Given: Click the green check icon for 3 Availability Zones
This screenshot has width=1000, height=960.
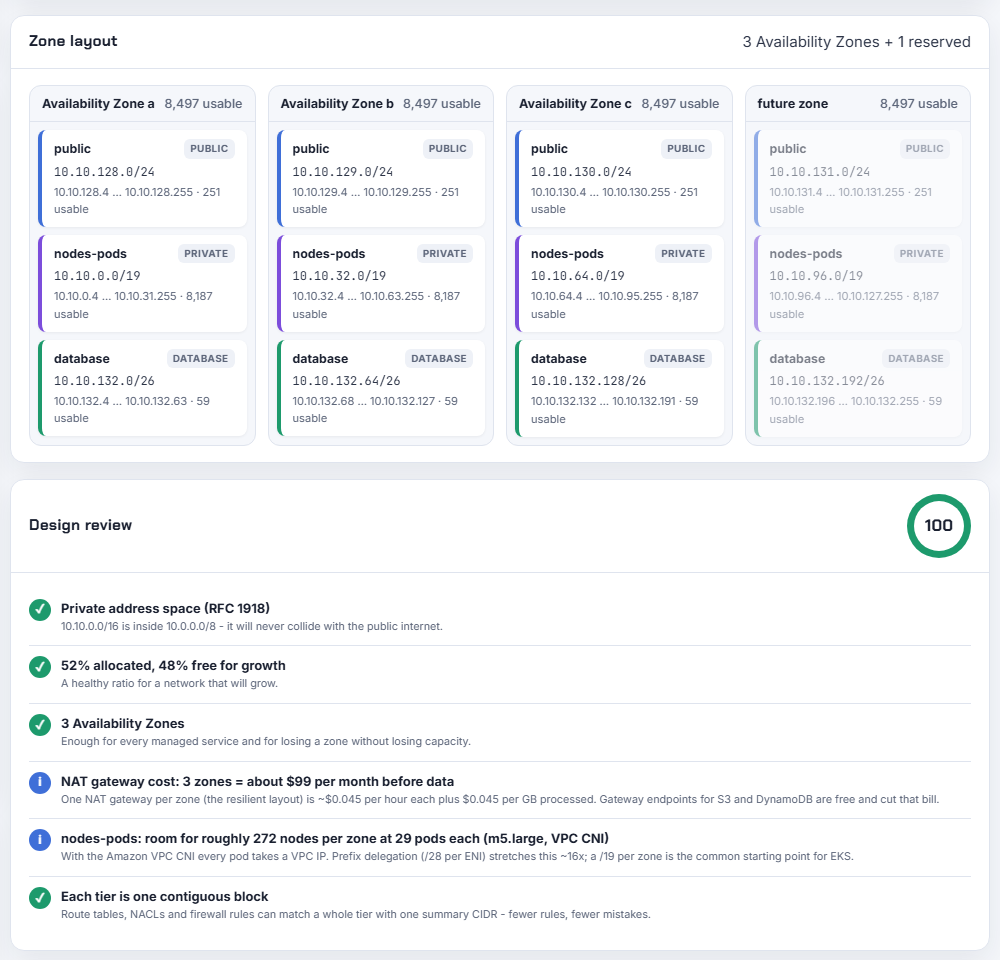Looking at the screenshot, I should [x=40, y=725].
